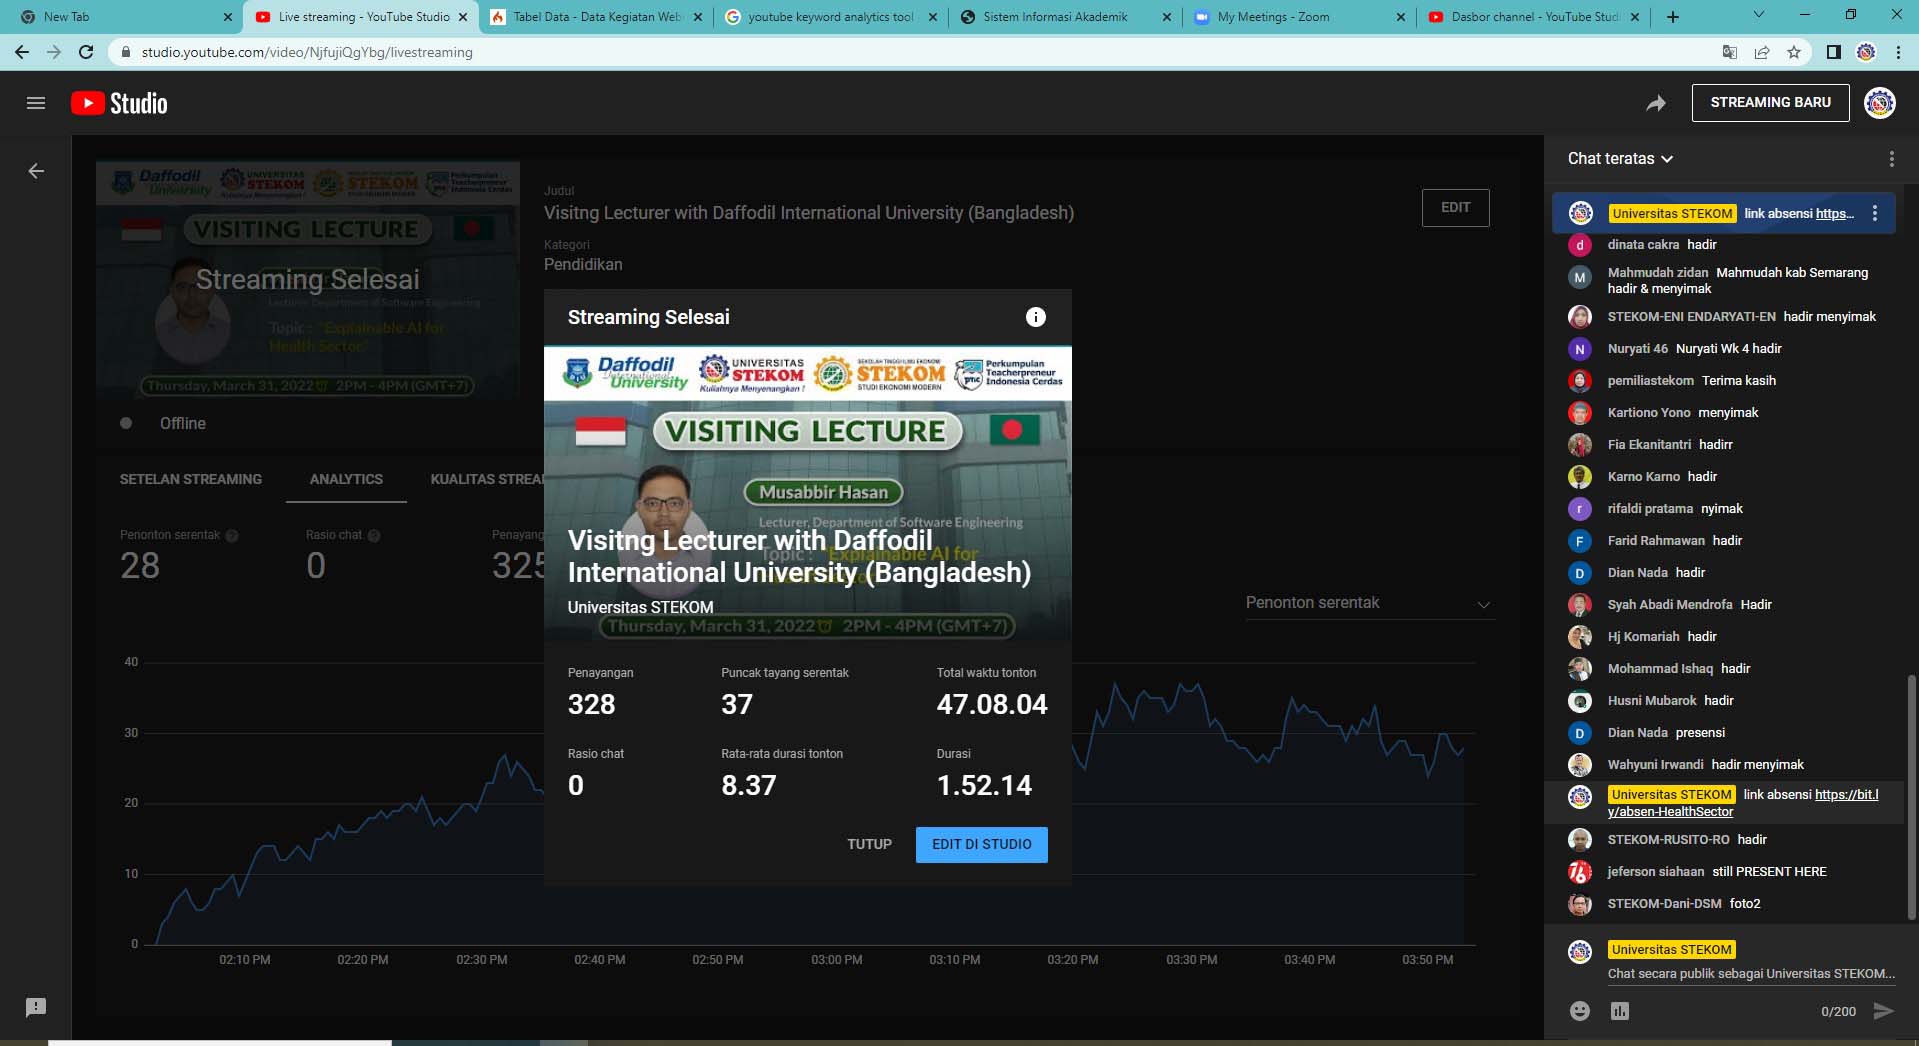Open the bit.ly absen-HealthSector link in chat

click(x=1743, y=803)
